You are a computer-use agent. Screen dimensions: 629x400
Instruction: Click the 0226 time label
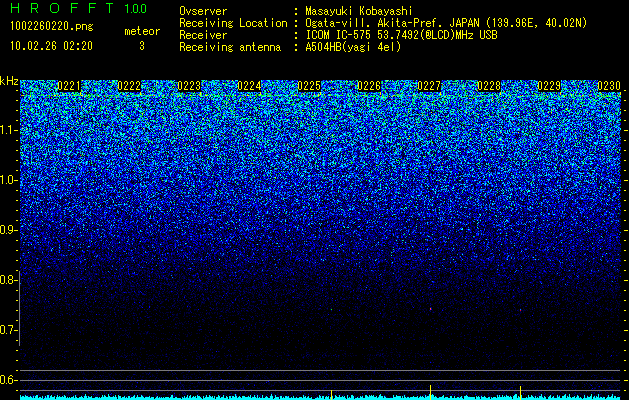point(369,86)
